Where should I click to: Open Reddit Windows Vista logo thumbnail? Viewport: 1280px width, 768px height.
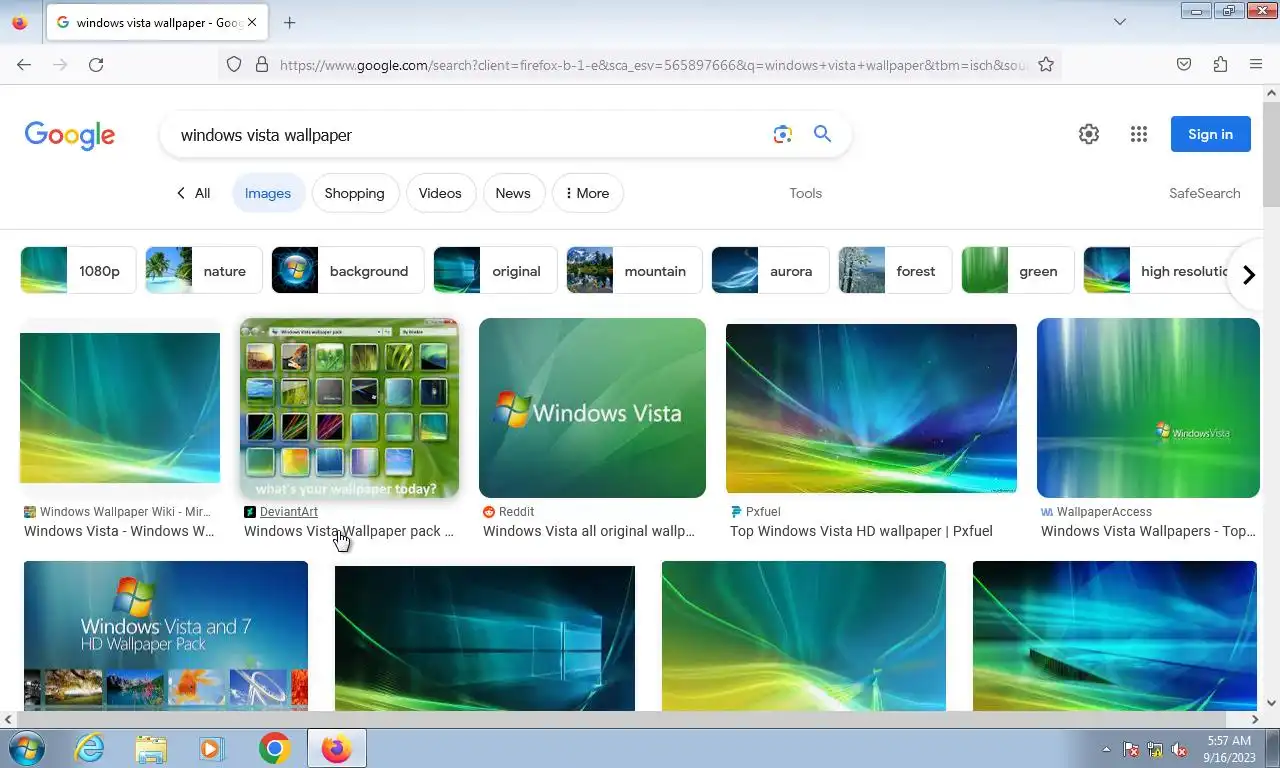point(592,408)
